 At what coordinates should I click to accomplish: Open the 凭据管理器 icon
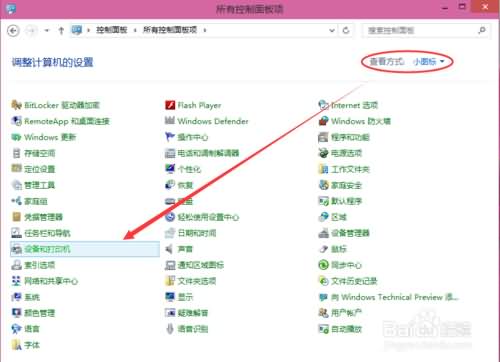(16, 217)
